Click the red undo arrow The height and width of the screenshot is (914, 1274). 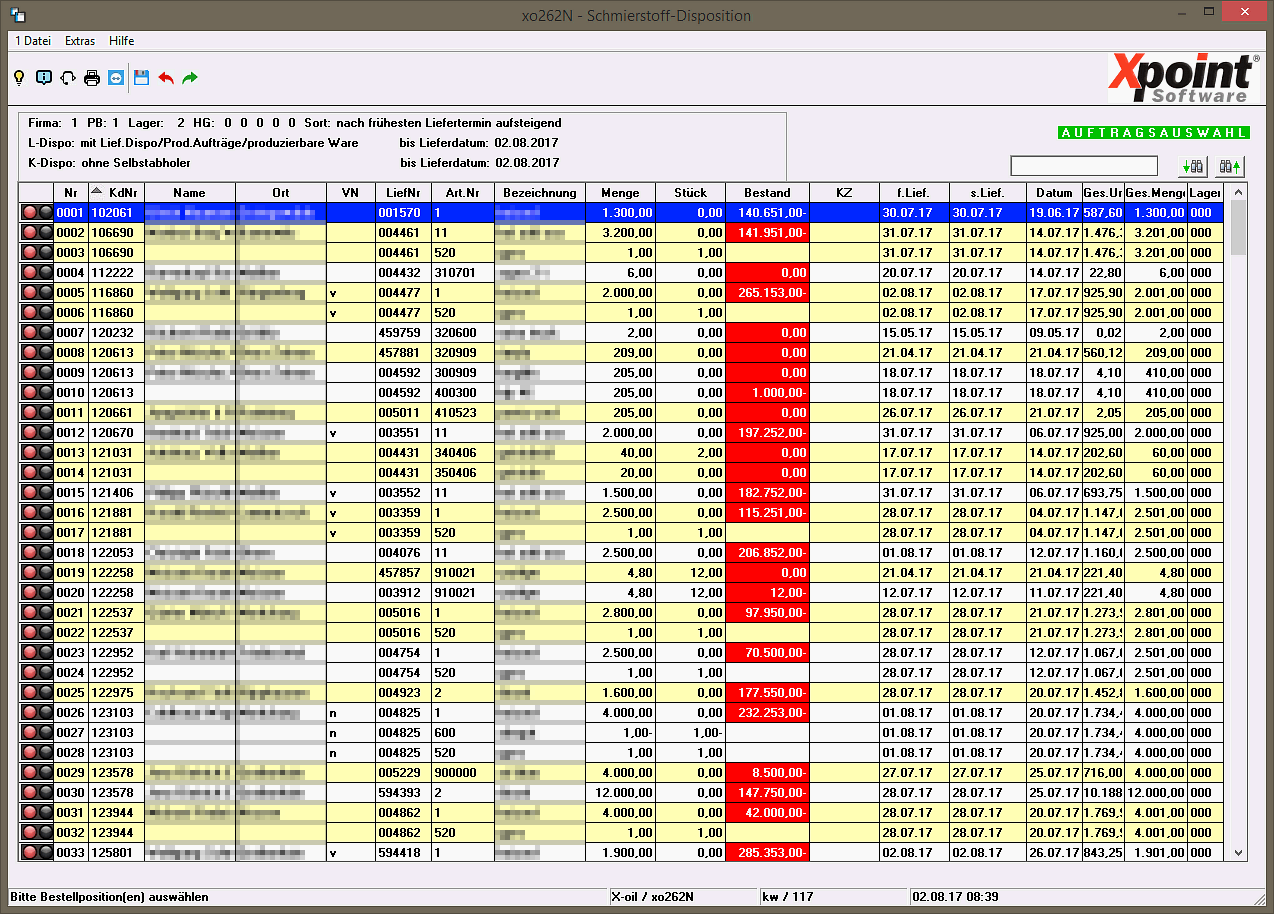click(166, 77)
